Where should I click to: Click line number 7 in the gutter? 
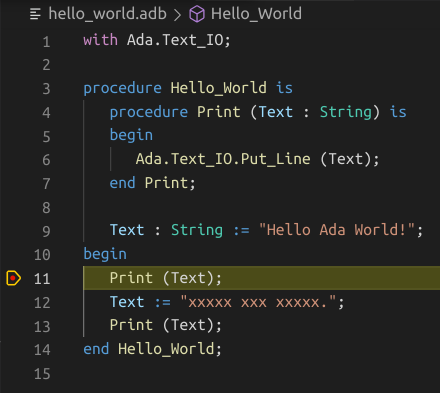click(x=46, y=184)
